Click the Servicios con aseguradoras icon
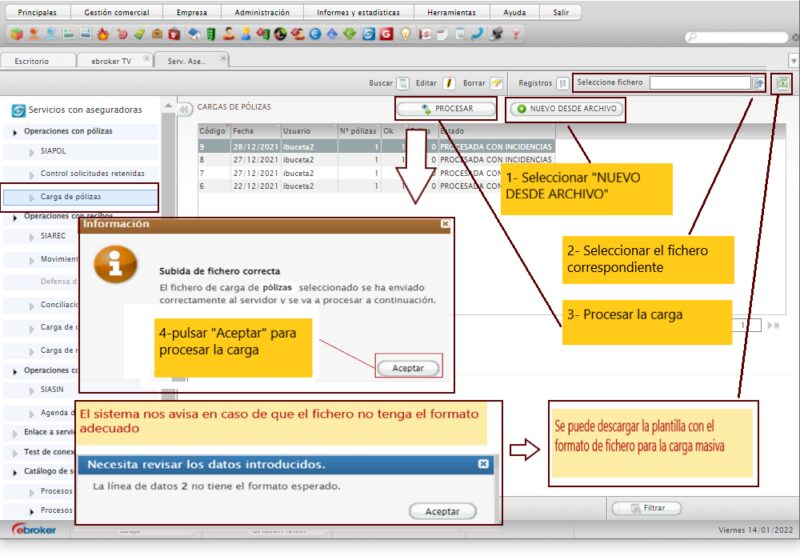This screenshot has height=560, width=800. (17, 109)
